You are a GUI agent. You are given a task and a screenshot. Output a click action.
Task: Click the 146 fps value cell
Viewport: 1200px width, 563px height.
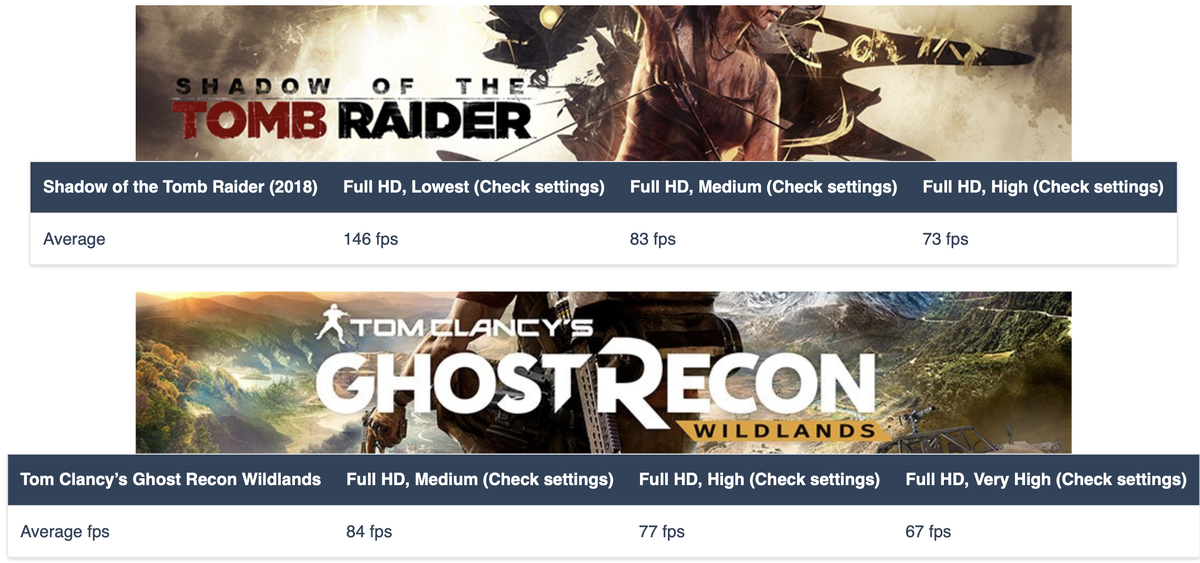click(x=370, y=239)
